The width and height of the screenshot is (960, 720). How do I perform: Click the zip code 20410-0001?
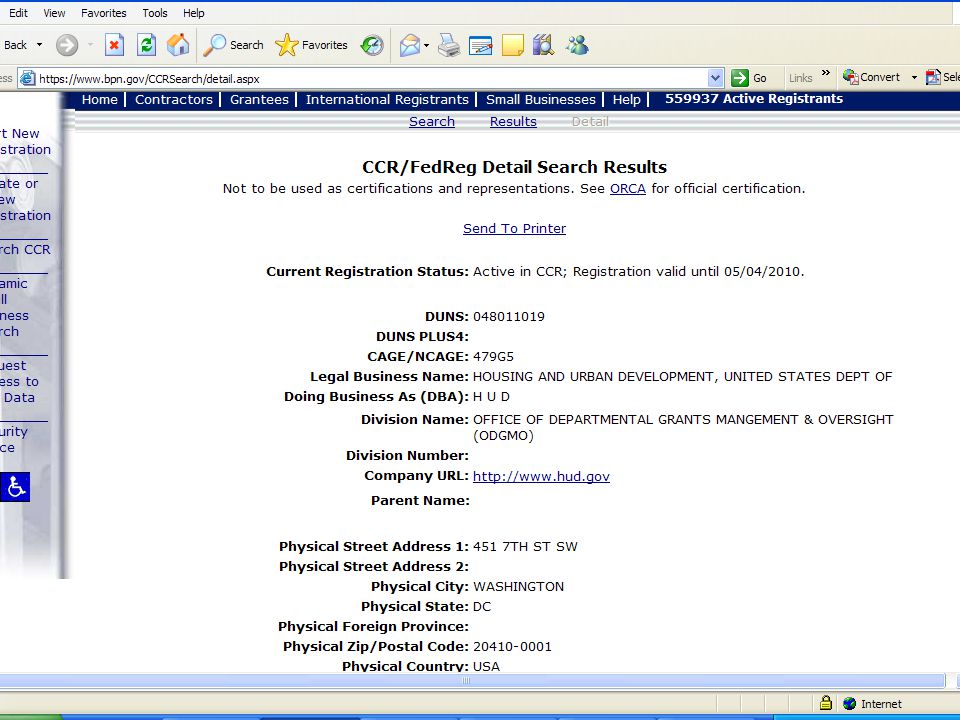tap(512, 647)
